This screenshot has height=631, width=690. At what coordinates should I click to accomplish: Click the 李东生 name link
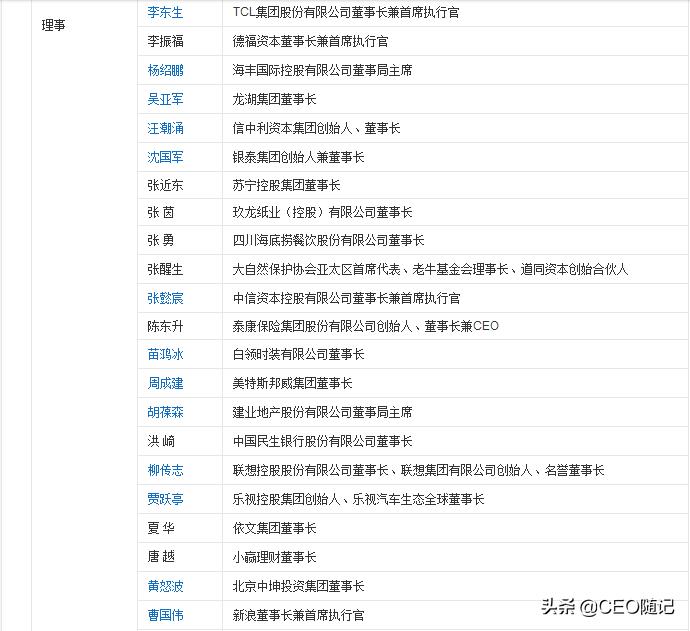pos(165,13)
